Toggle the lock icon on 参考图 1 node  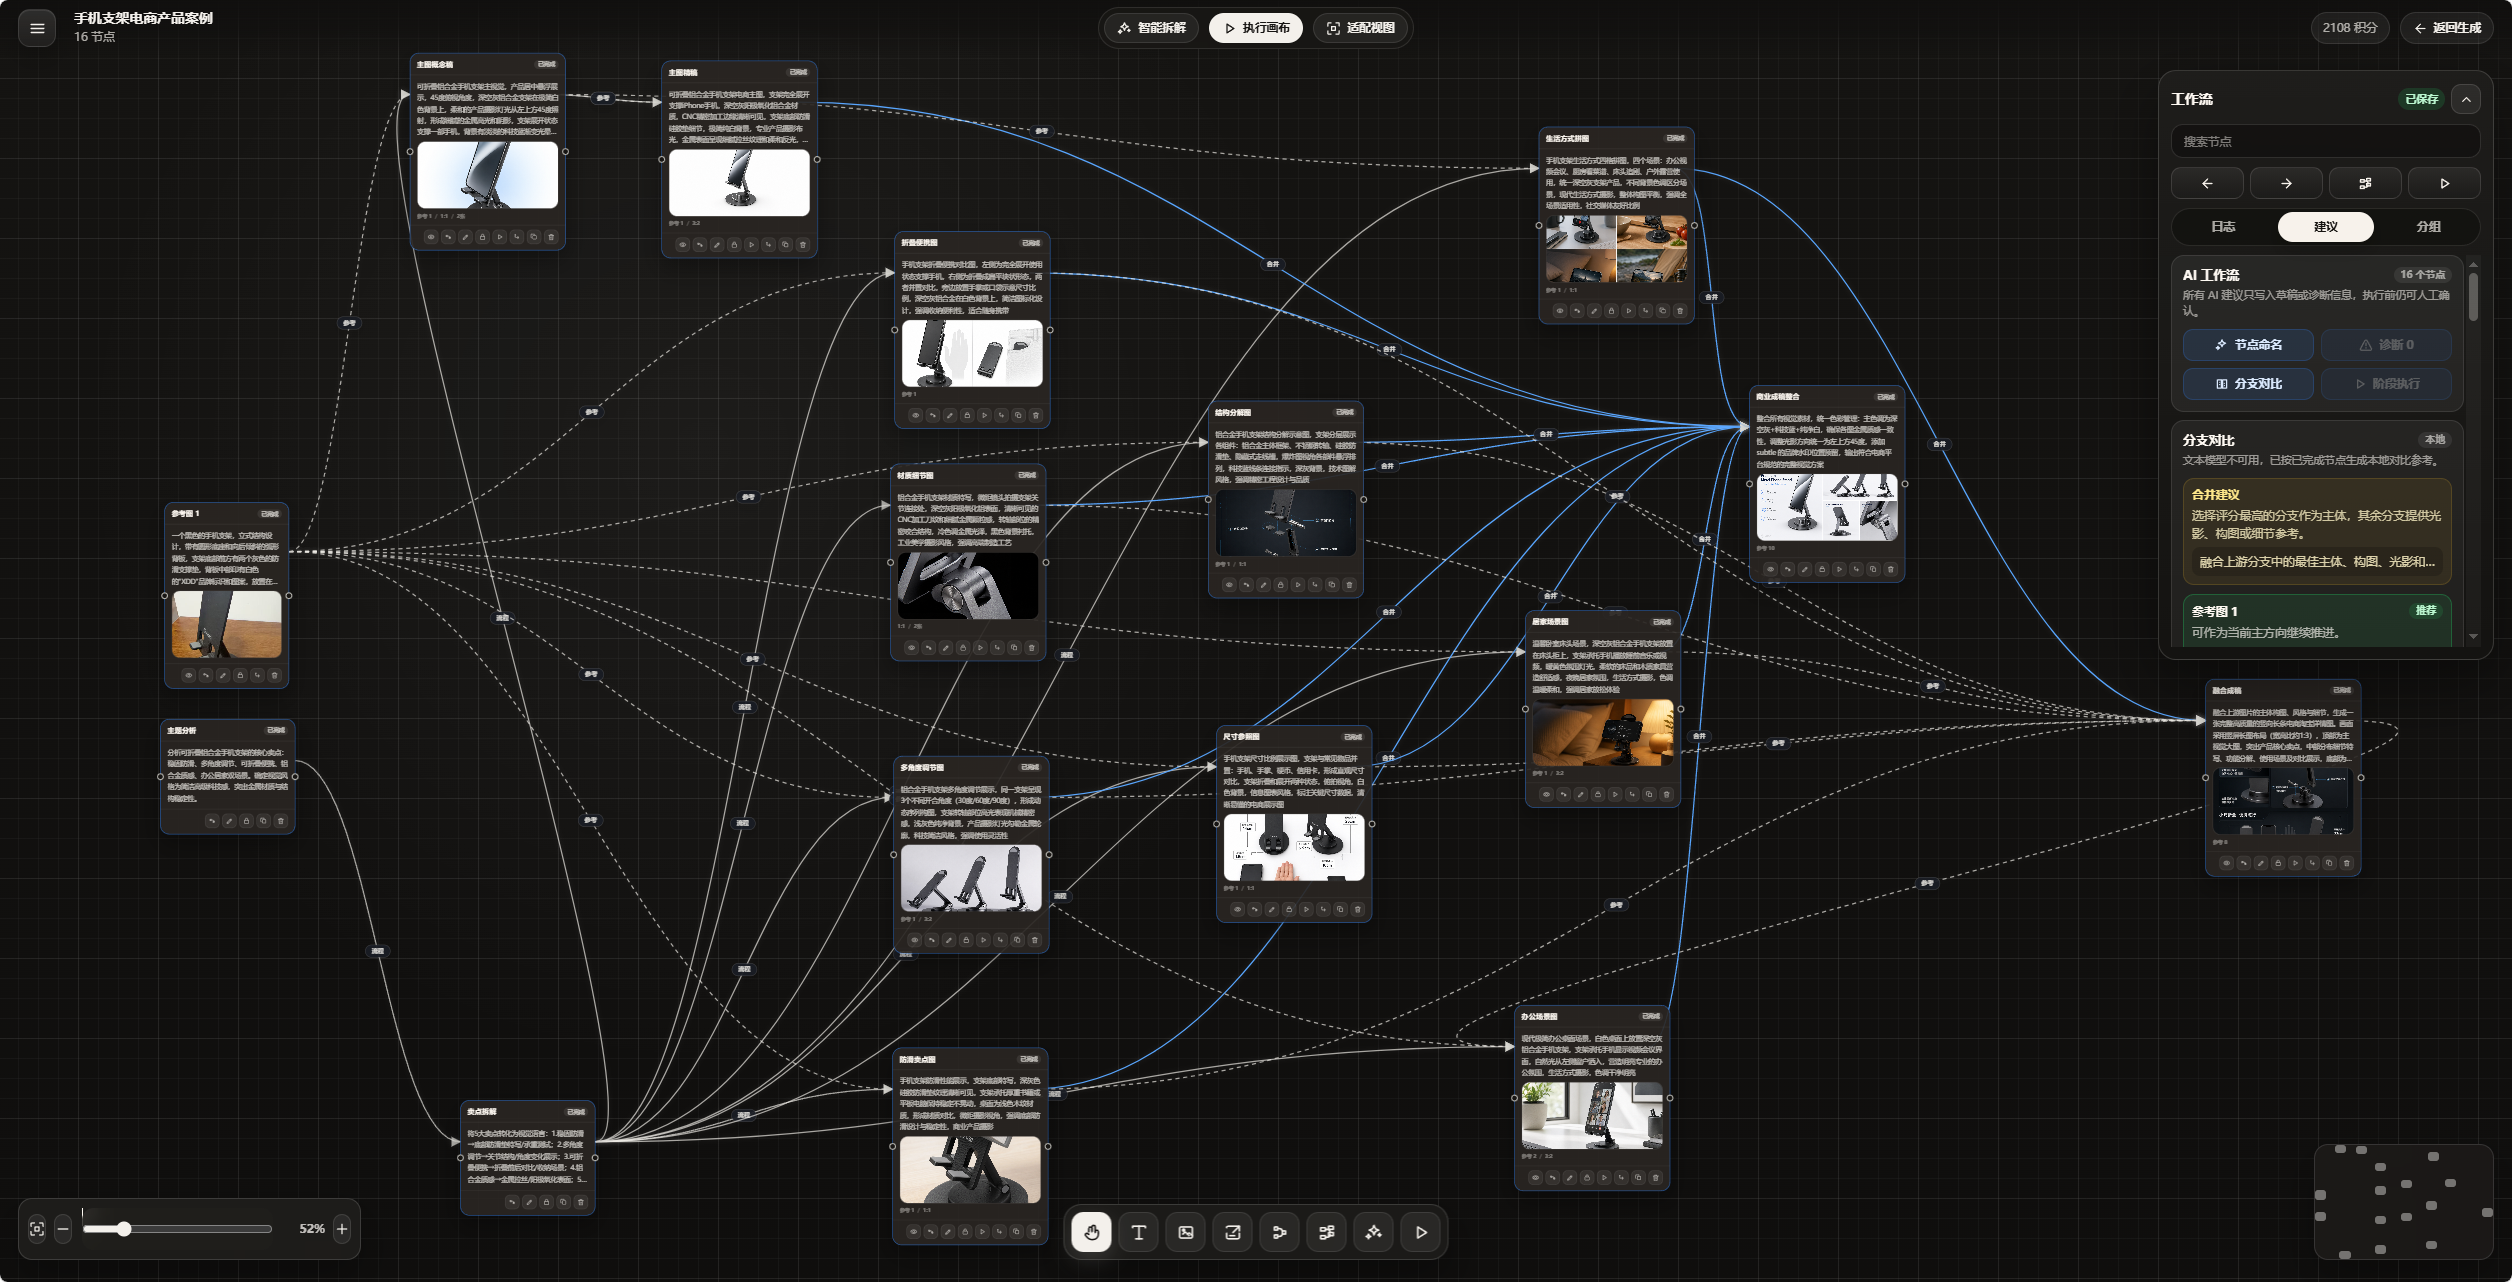[x=240, y=675]
